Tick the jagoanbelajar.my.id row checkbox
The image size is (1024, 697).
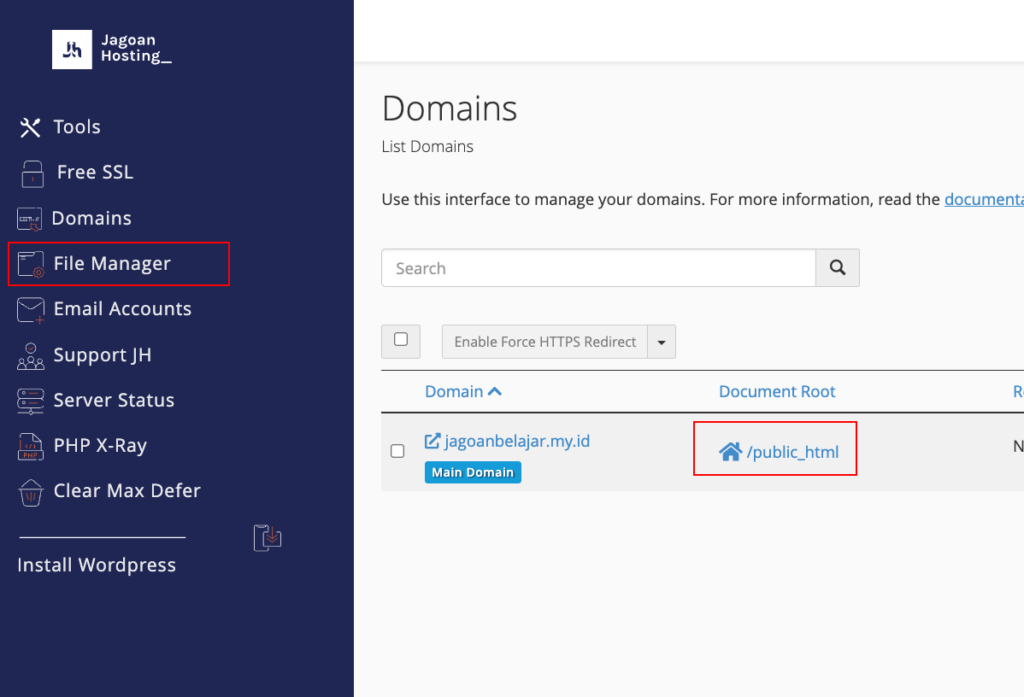[x=397, y=451]
